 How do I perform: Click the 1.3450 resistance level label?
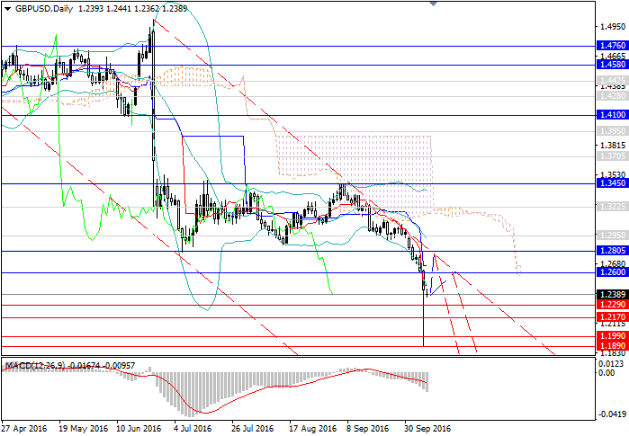610,184
